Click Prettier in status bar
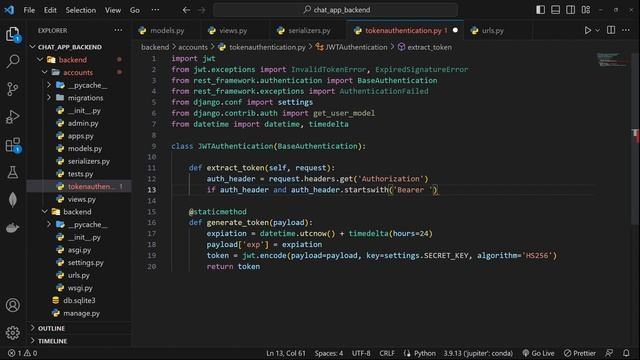The height and width of the screenshot is (360, 640). coord(580,353)
